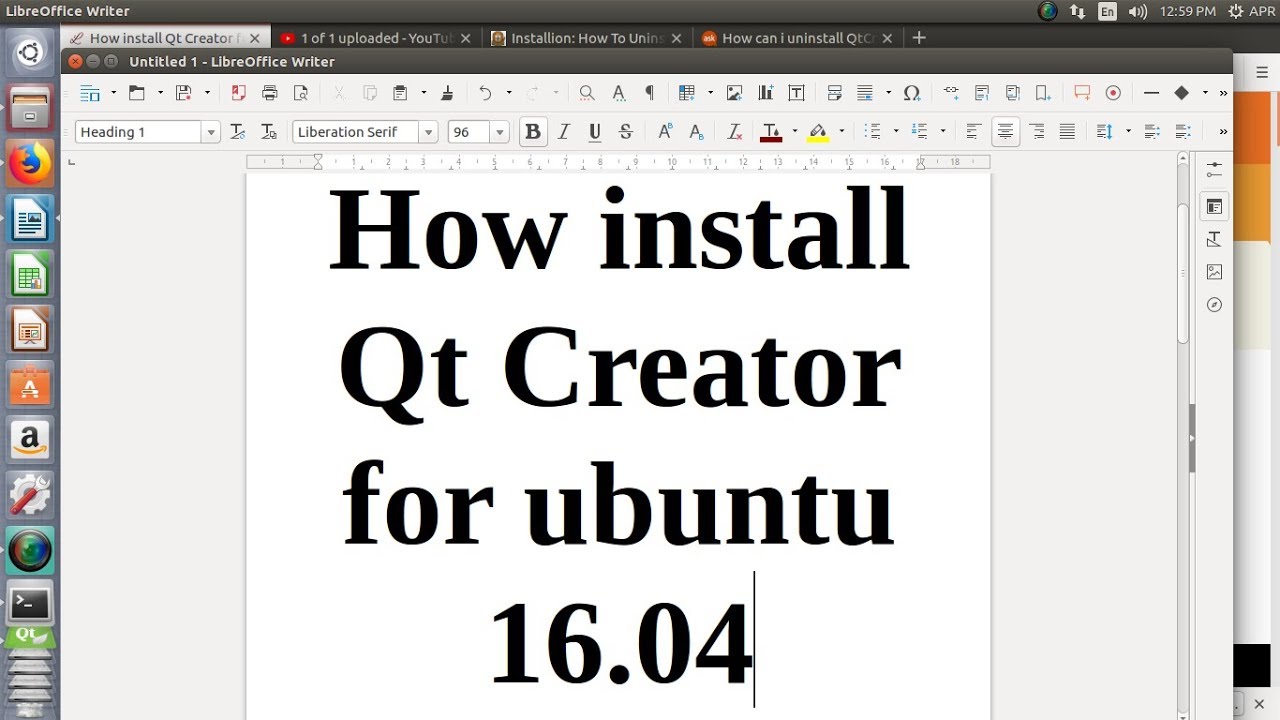The image size is (1280, 720).
Task: Save the document with Save icon
Action: tap(183, 93)
